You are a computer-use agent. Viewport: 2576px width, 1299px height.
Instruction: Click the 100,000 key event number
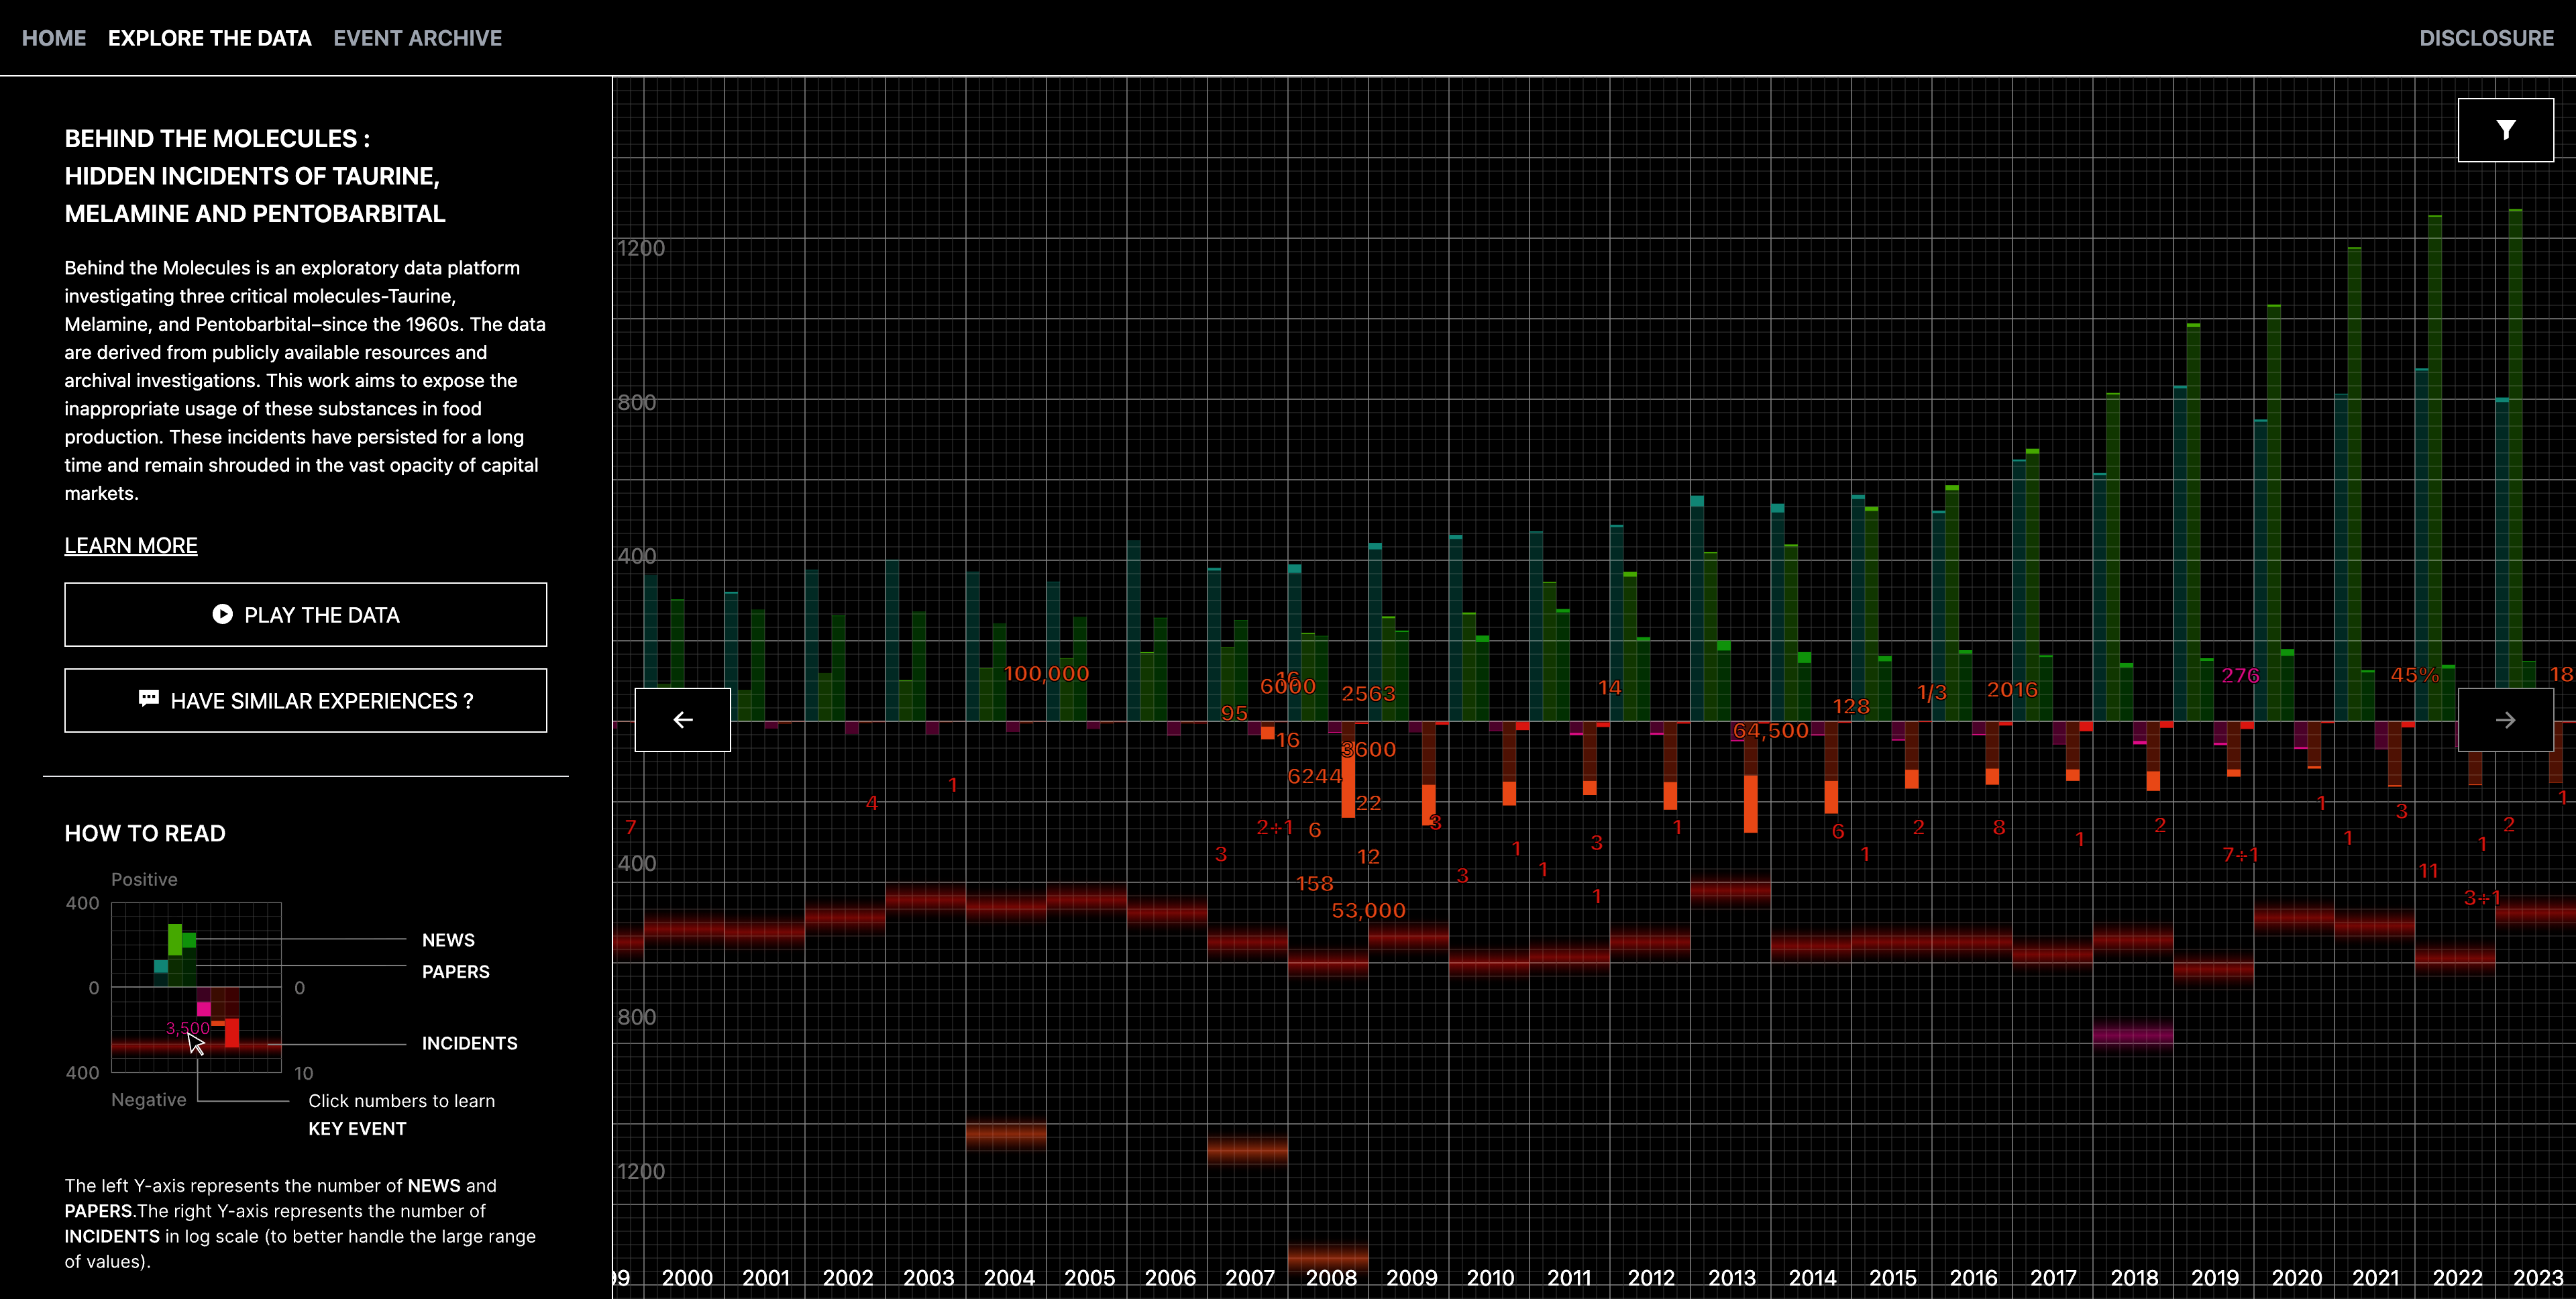click(1046, 674)
